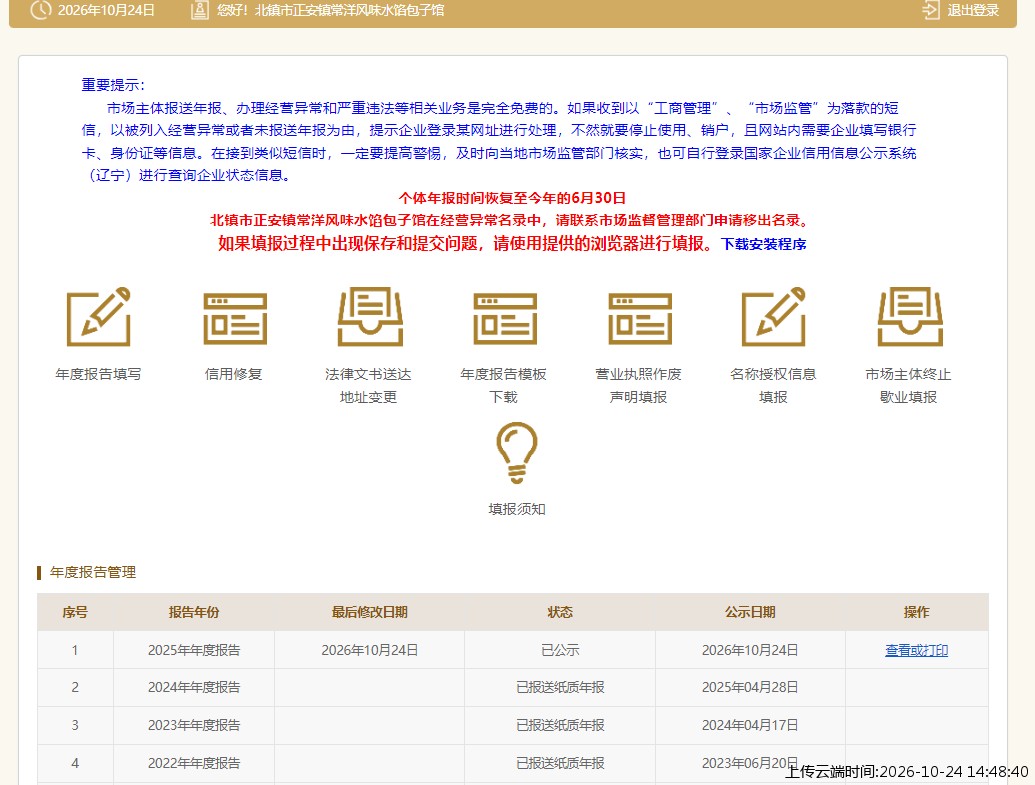Image resolution: width=1035 pixels, height=785 pixels.
Task: Click the 名称授权信息填报 pencil icon
Action: [774, 316]
